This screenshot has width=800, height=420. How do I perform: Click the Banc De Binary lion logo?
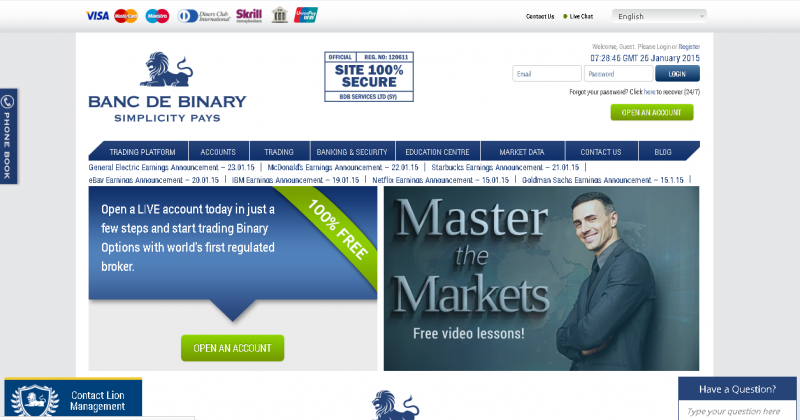[167, 87]
